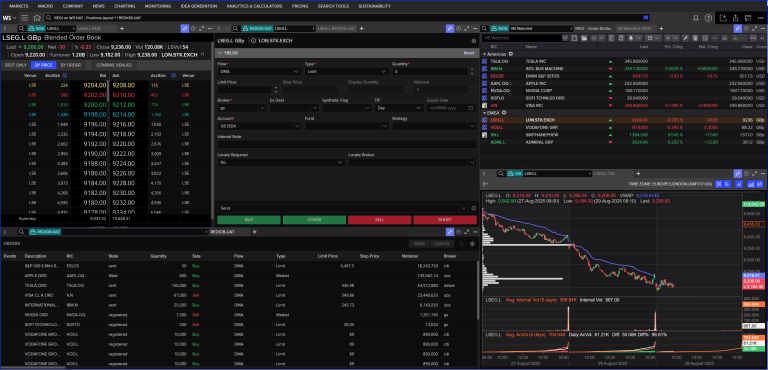Collapse the Americas watchlist group
Screen dimensions: 768x370
click(x=484, y=53)
